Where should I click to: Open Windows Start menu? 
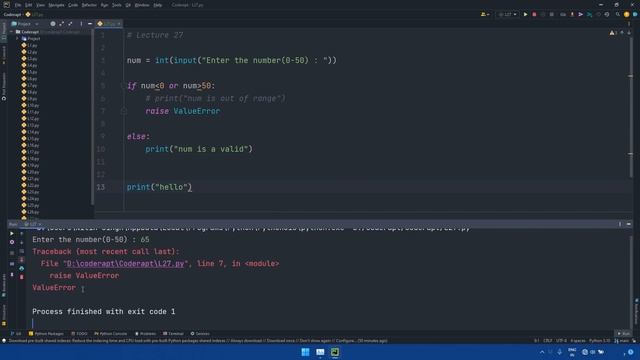tap(305, 352)
